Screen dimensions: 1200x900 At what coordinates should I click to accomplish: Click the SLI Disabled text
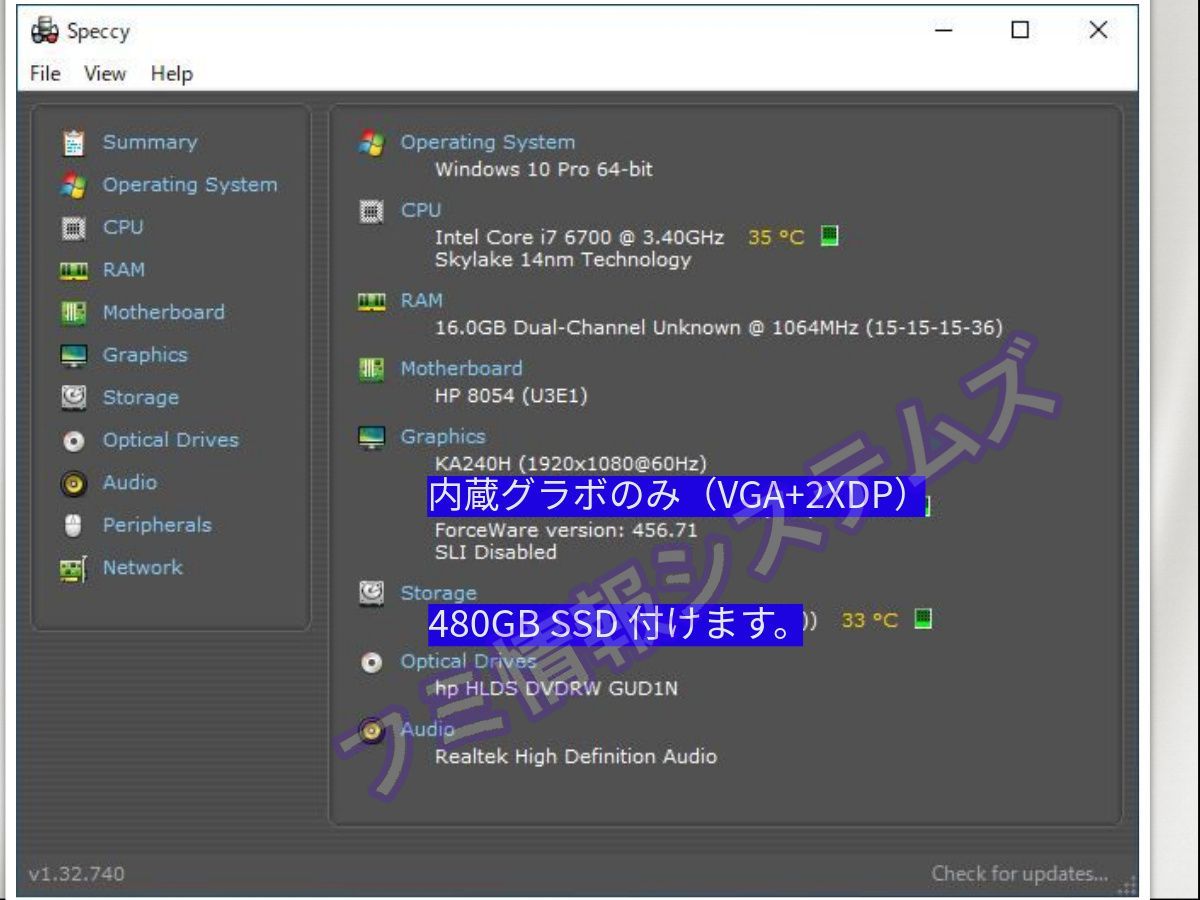pos(496,551)
